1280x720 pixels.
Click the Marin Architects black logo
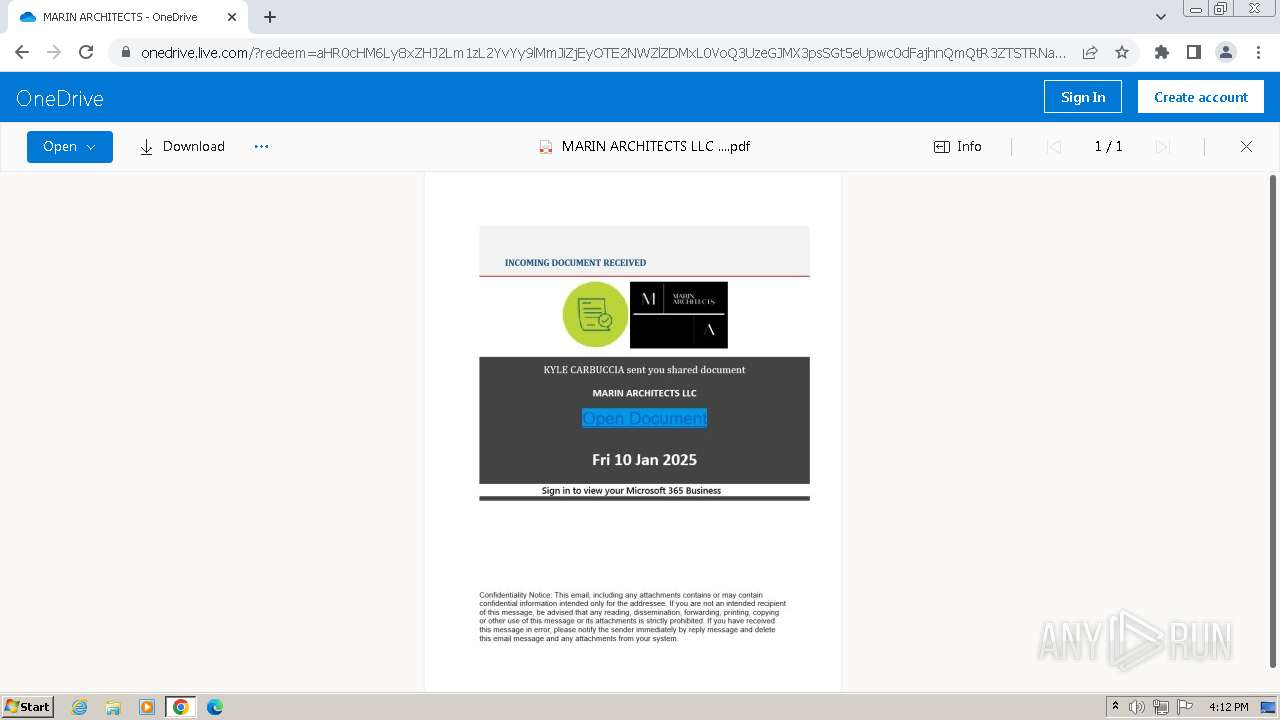(x=679, y=315)
